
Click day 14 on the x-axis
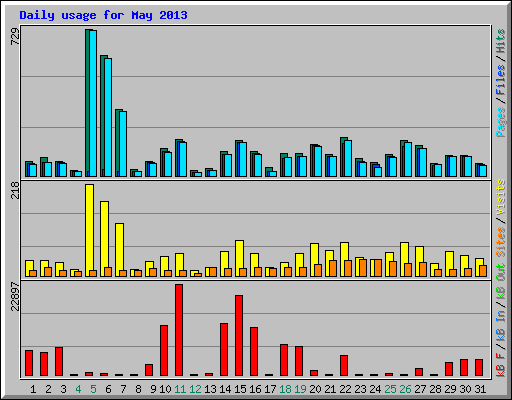pyautogui.click(x=225, y=389)
